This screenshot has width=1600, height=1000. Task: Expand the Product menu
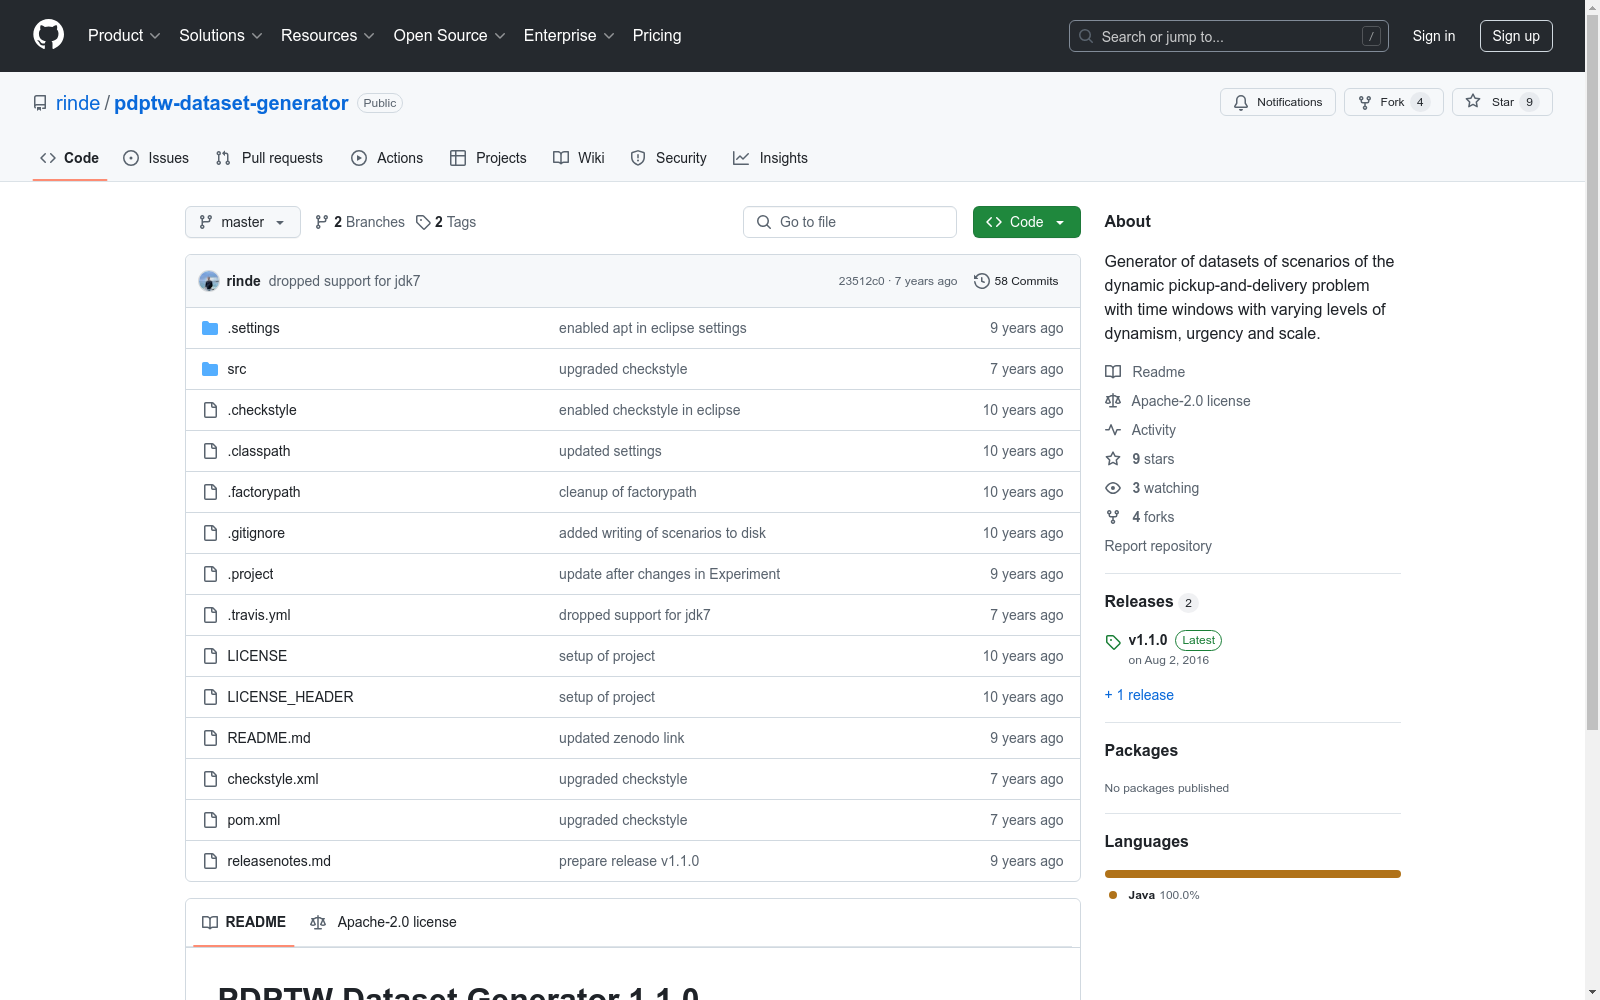[124, 35]
